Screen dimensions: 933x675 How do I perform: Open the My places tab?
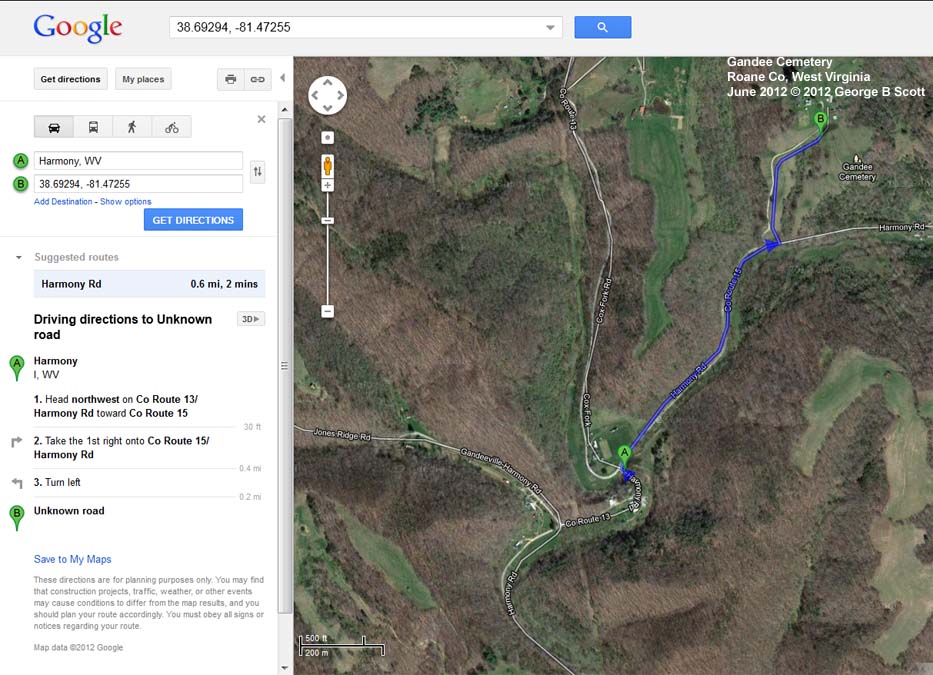point(143,79)
